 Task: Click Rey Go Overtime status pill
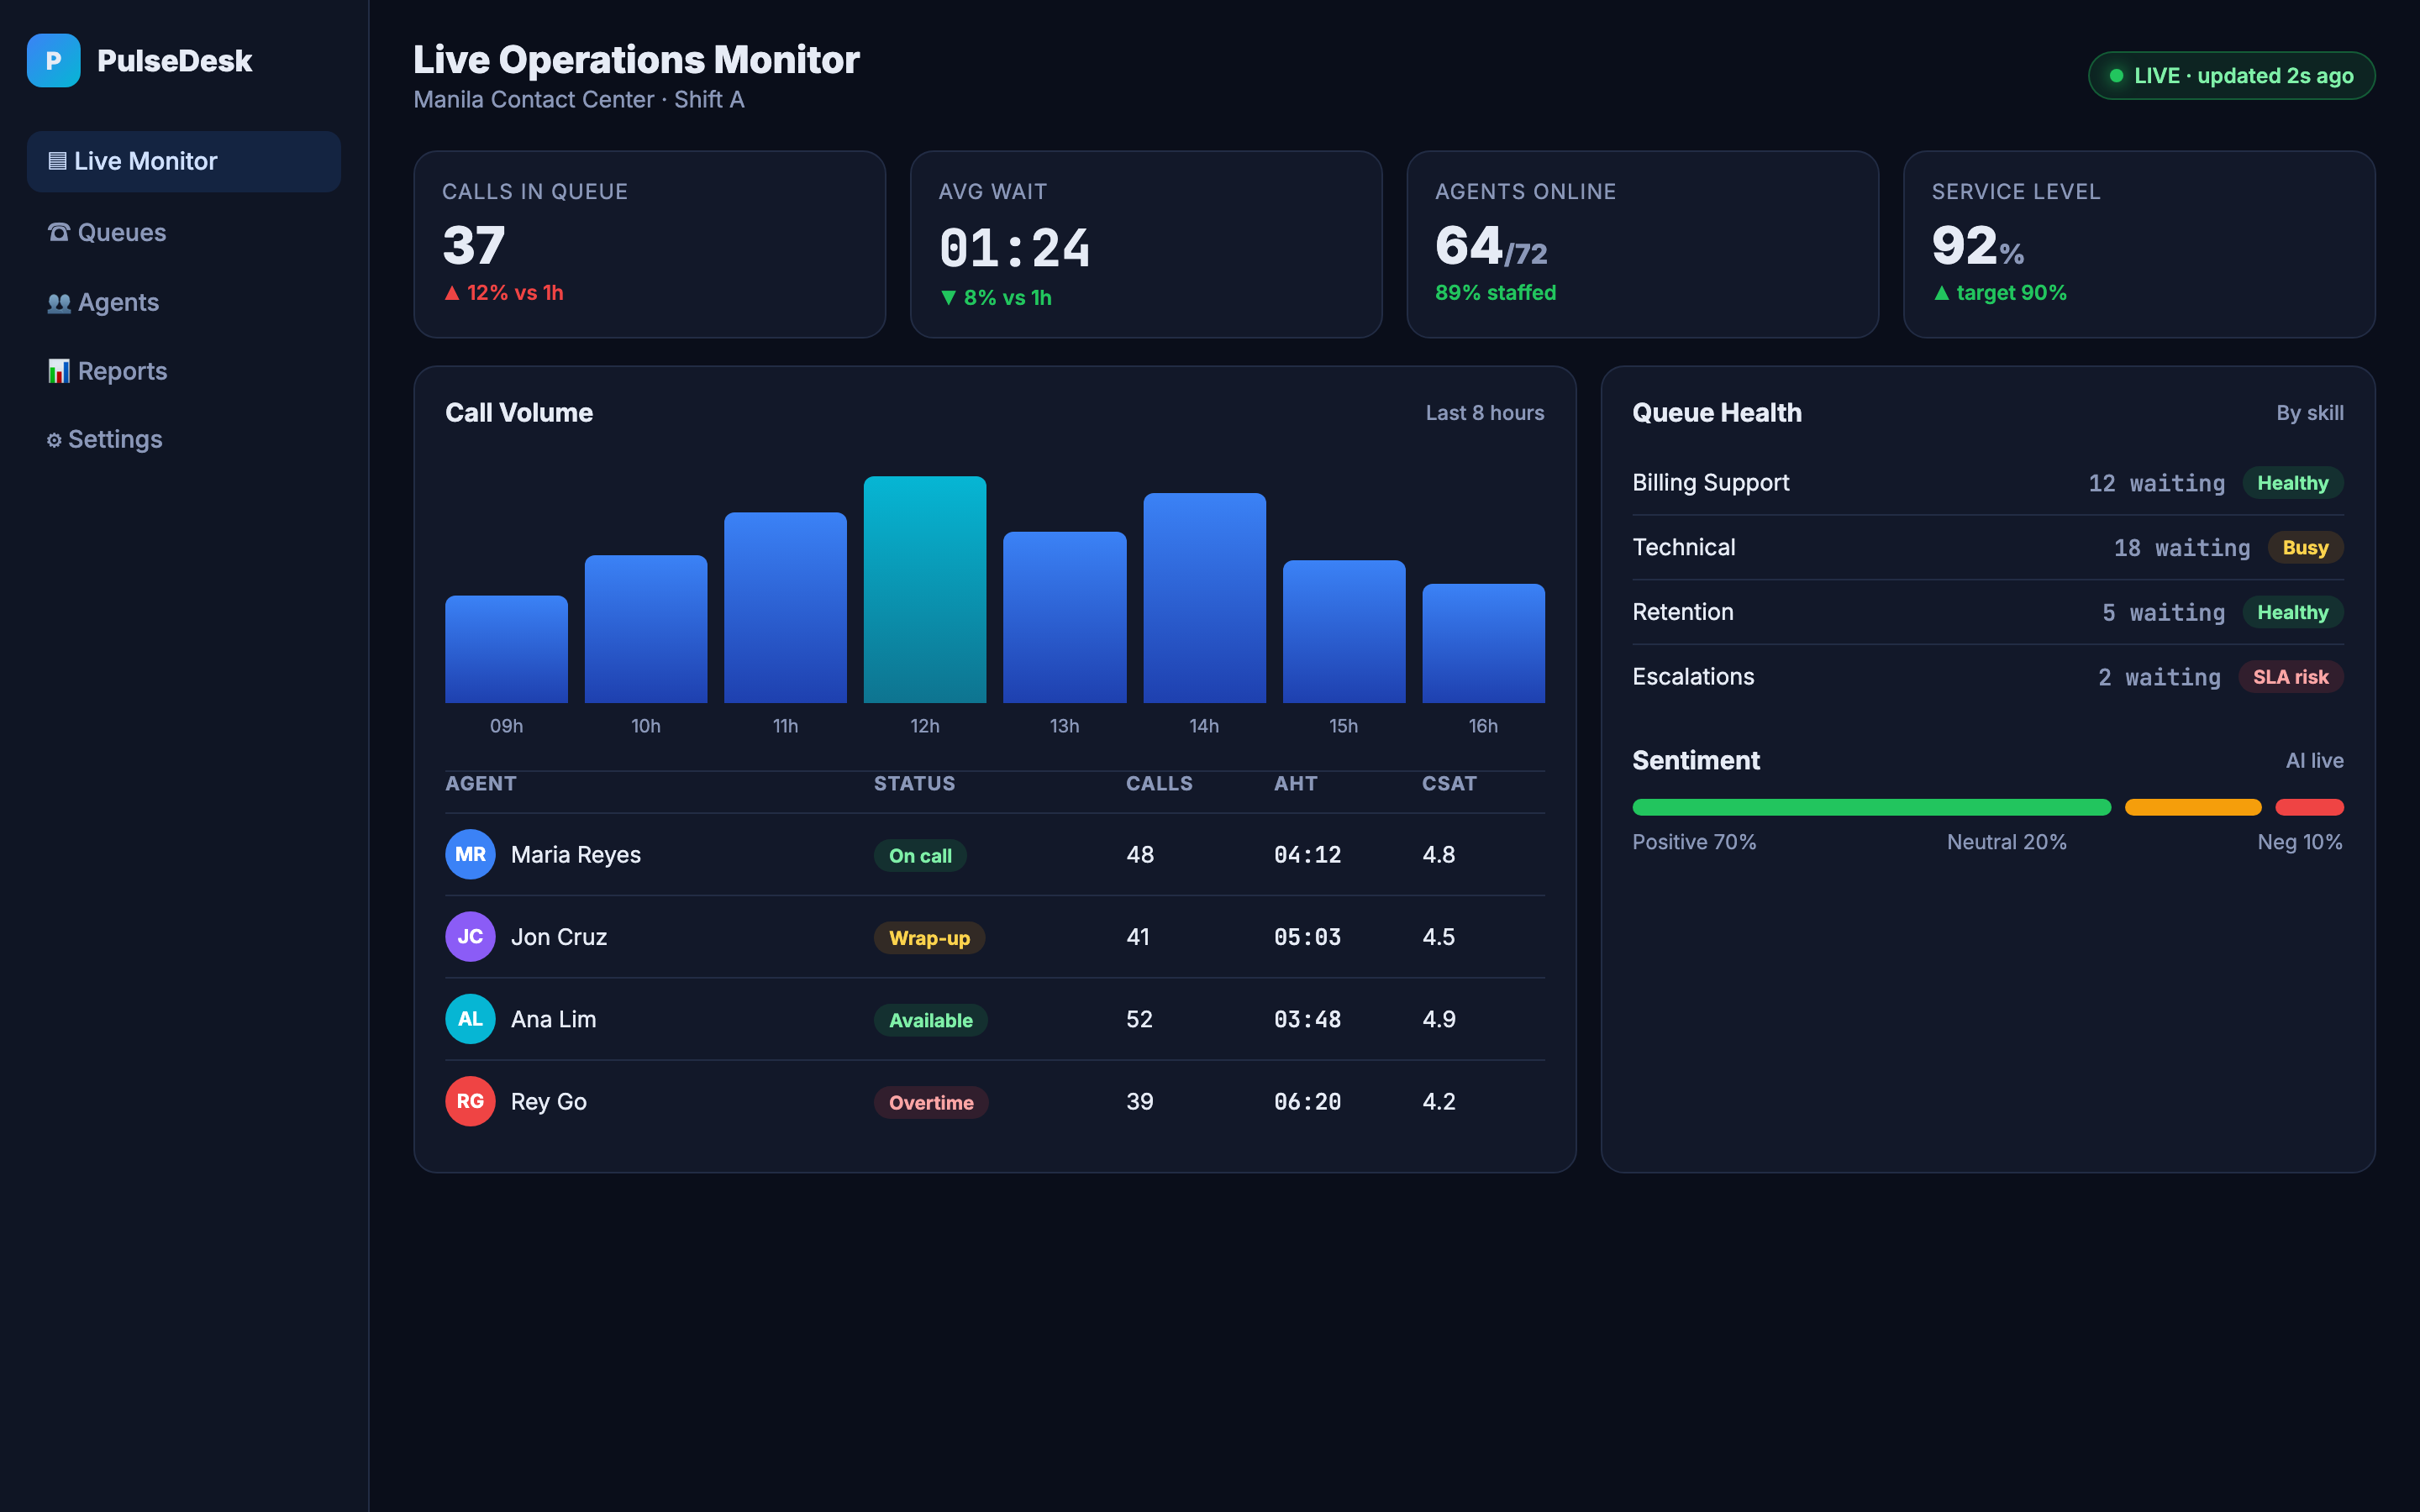[x=931, y=1102]
